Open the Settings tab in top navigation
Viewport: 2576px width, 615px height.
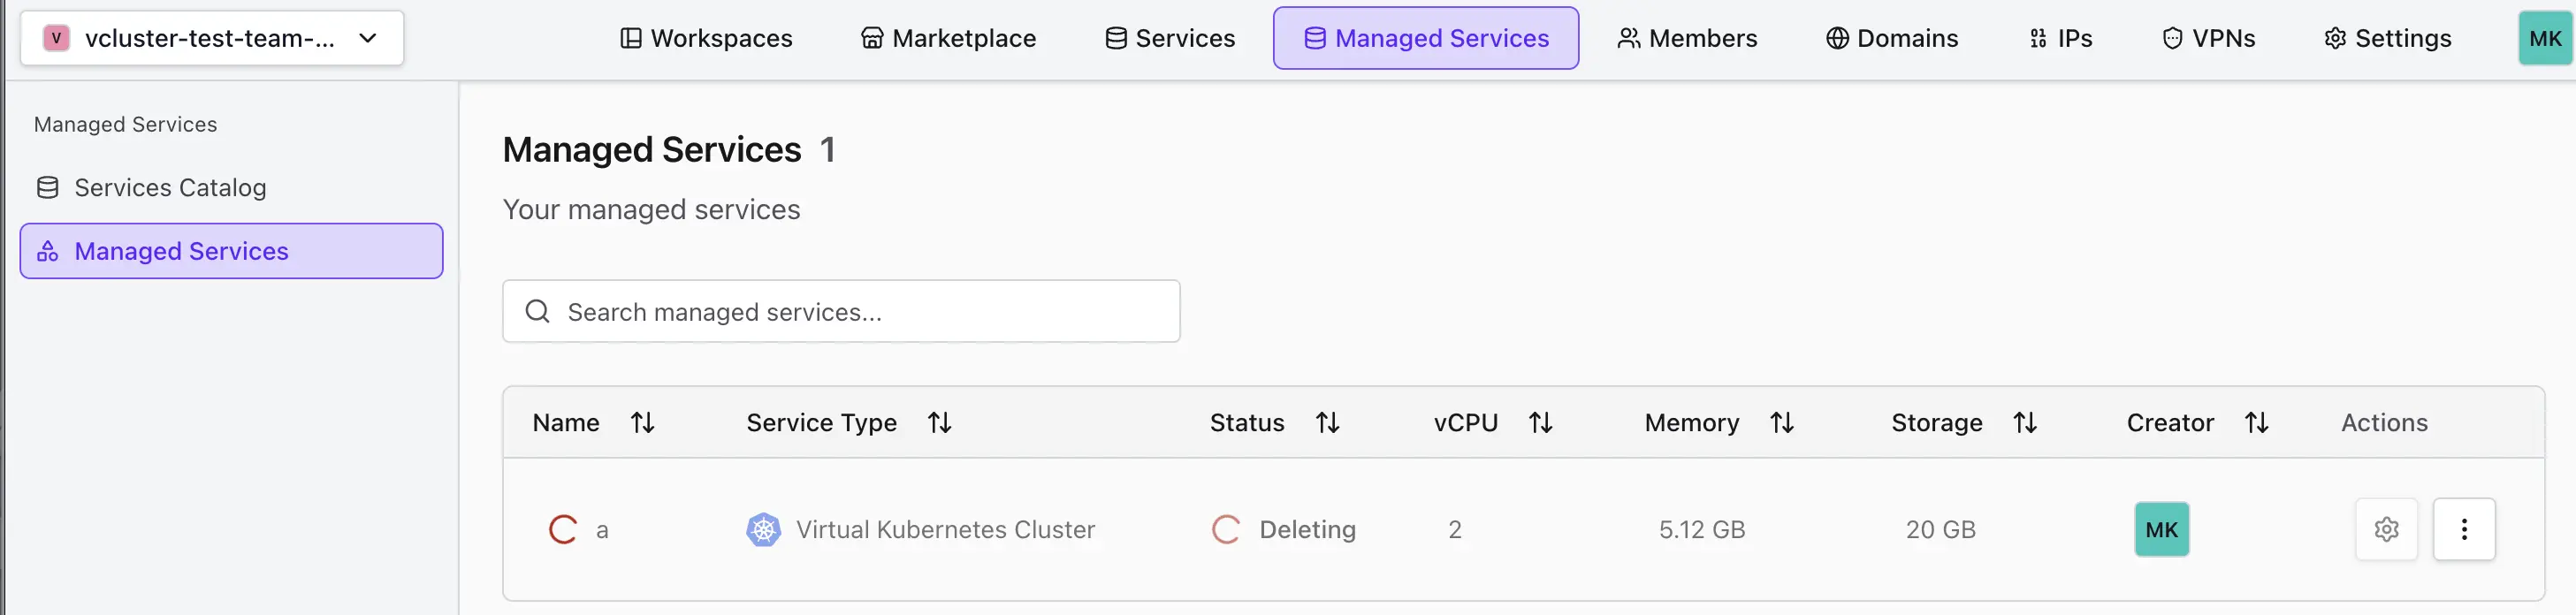pyautogui.click(x=2387, y=38)
